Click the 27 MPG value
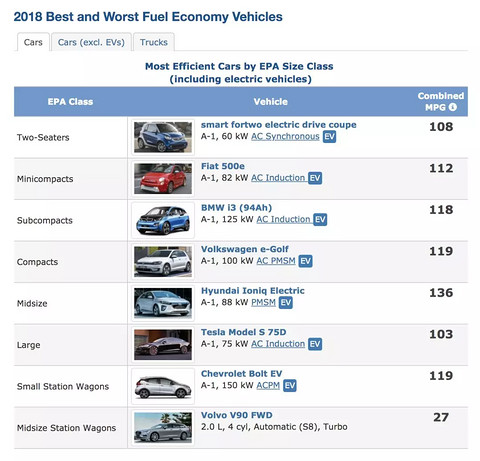Image resolution: width=480 pixels, height=461 pixels. pyautogui.click(x=441, y=417)
